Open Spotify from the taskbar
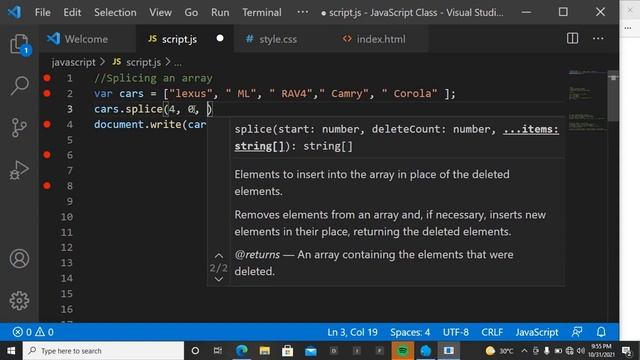The width and height of the screenshot is (640, 360). point(402,351)
